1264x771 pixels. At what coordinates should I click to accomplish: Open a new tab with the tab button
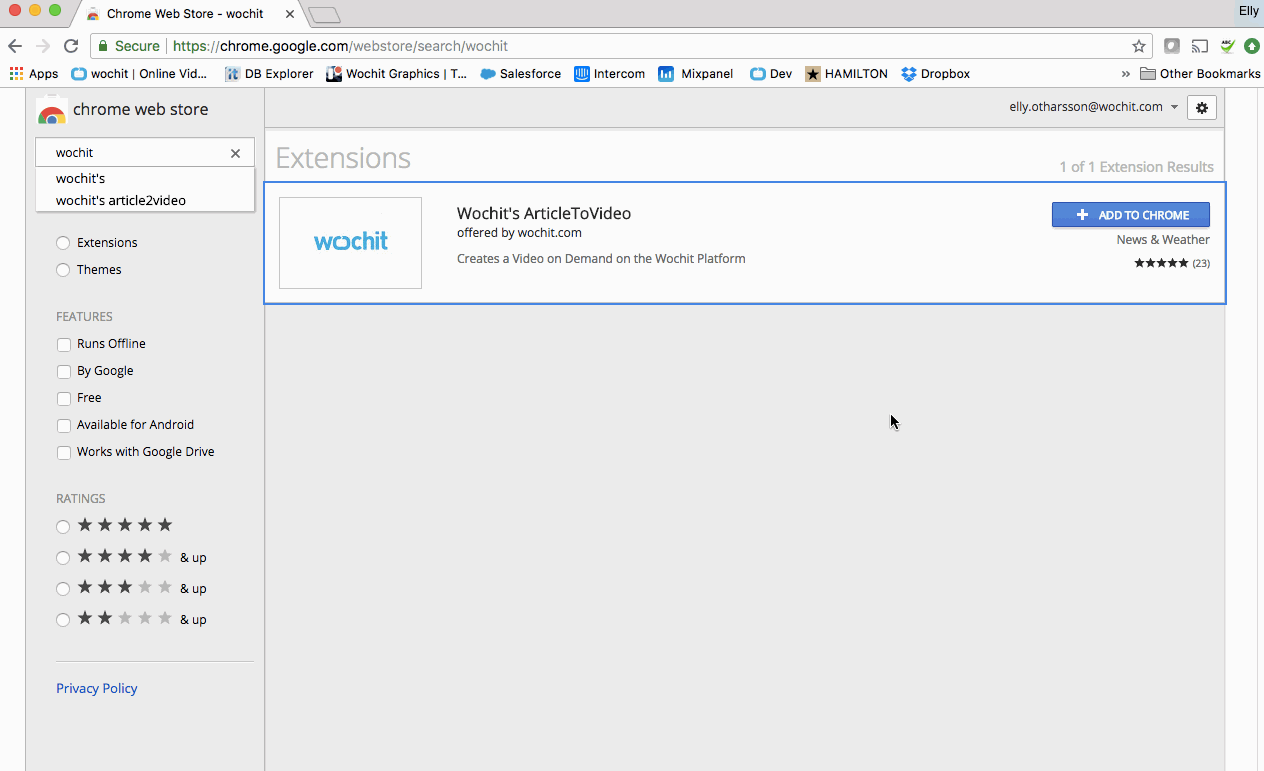pyautogui.click(x=324, y=15)
